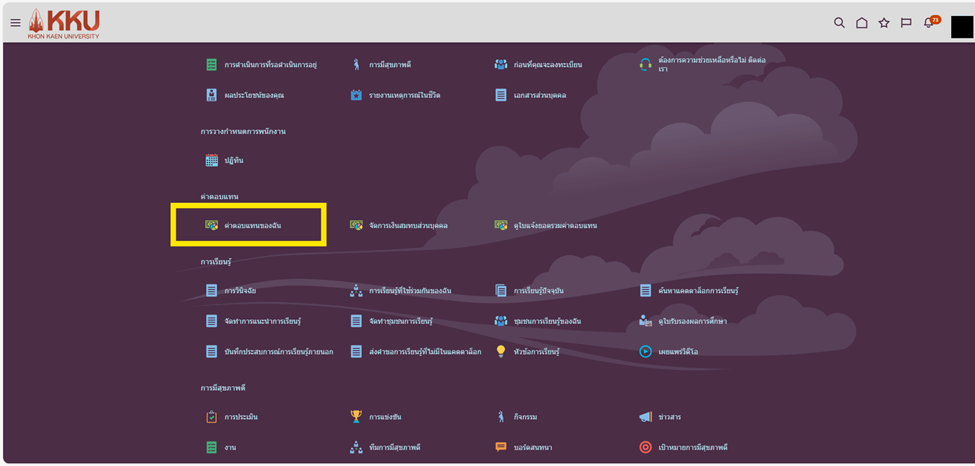Select เอกสารส่วนบุคคล document records

pyautogui.click(x=539, y=95)
